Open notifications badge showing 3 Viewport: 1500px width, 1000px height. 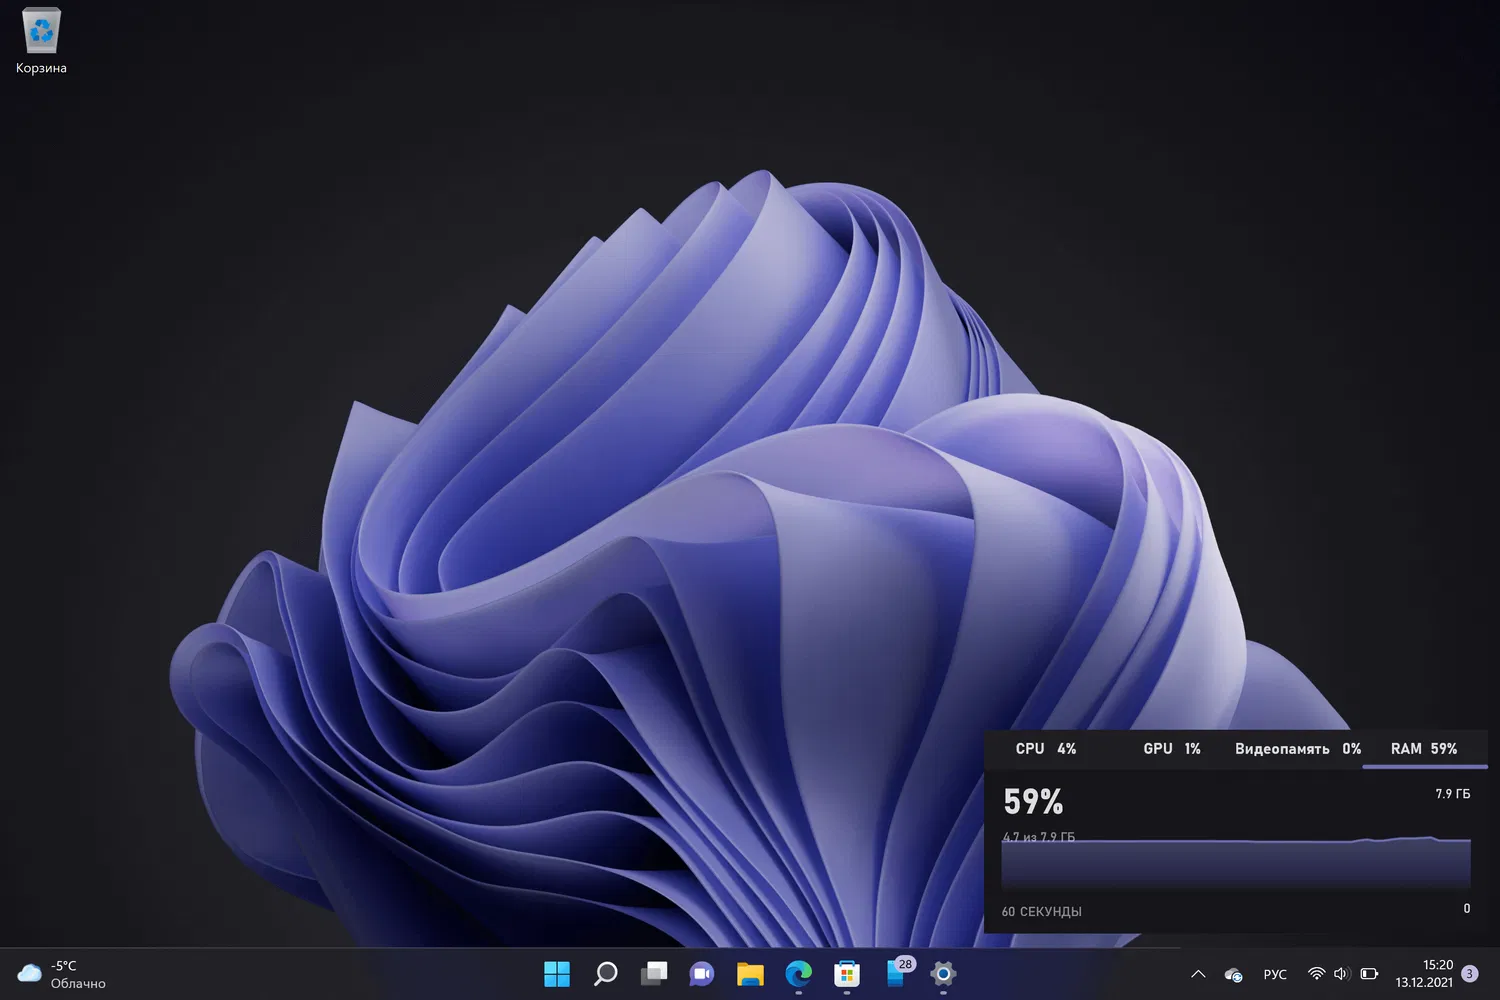click(1469, 973)
